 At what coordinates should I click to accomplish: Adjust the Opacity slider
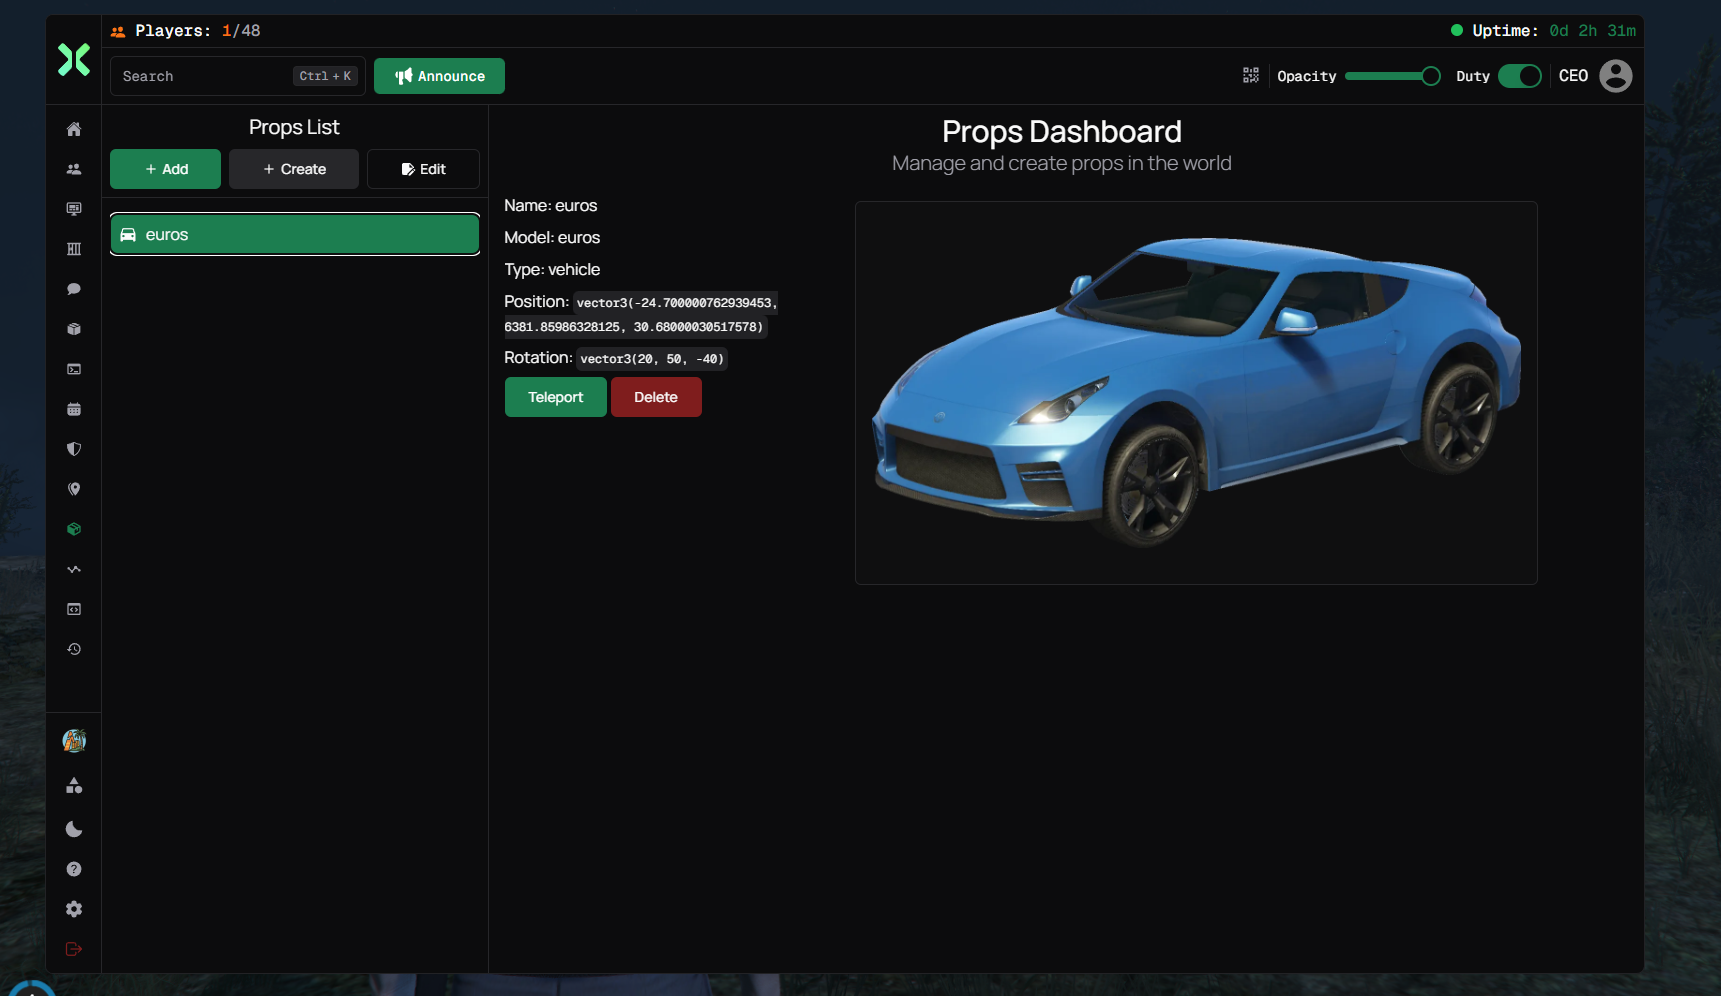[1393, 76]
